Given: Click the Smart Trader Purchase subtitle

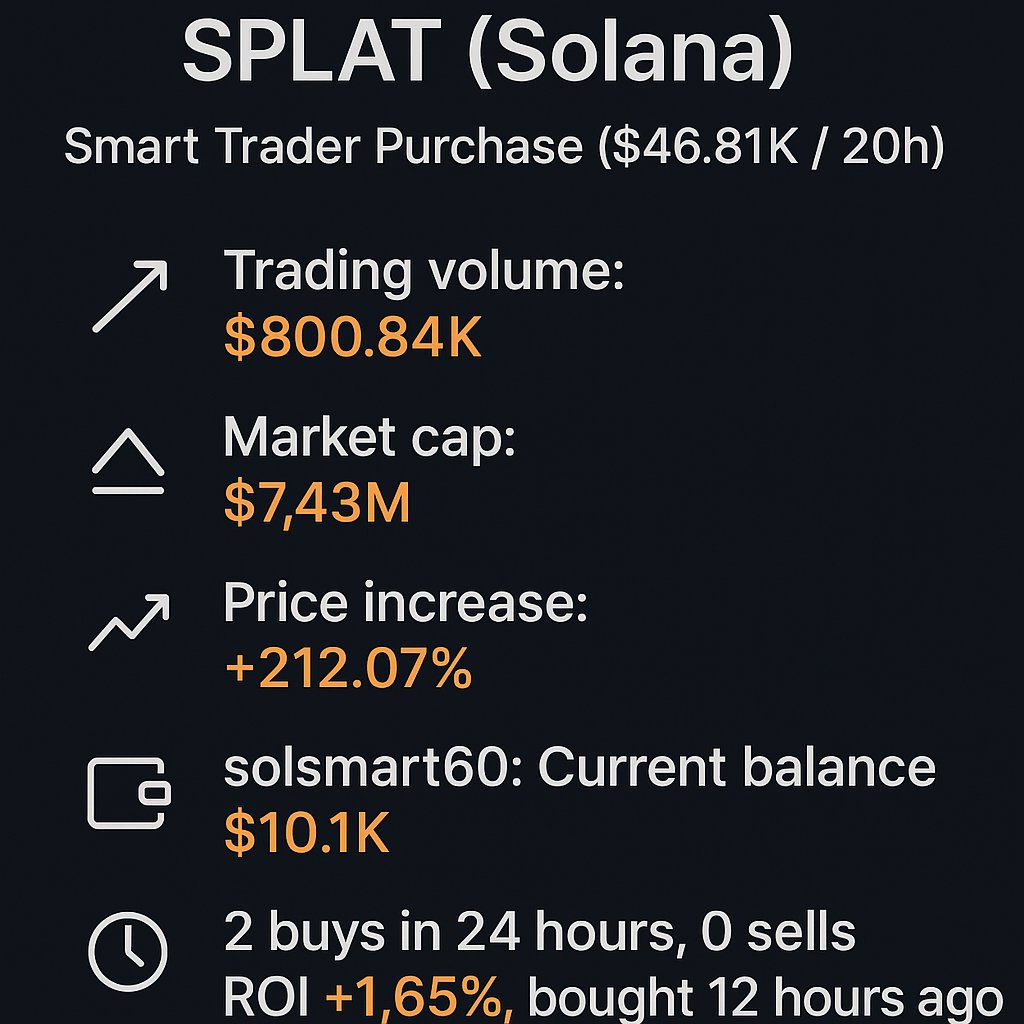Looking at the screenshot, I should click(504, 146).
